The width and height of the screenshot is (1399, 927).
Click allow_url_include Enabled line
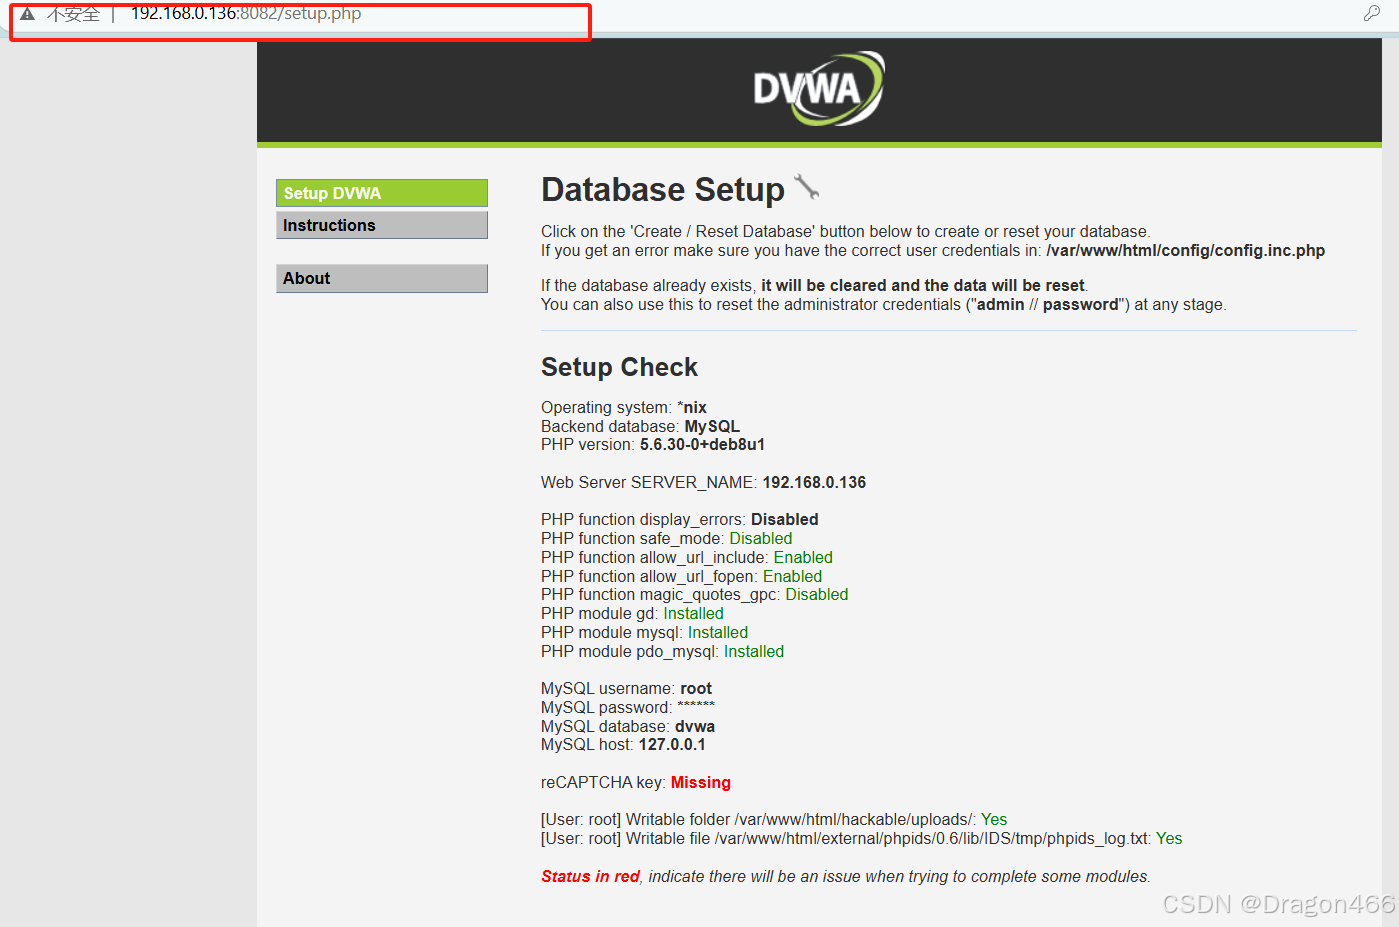[687, 557]
